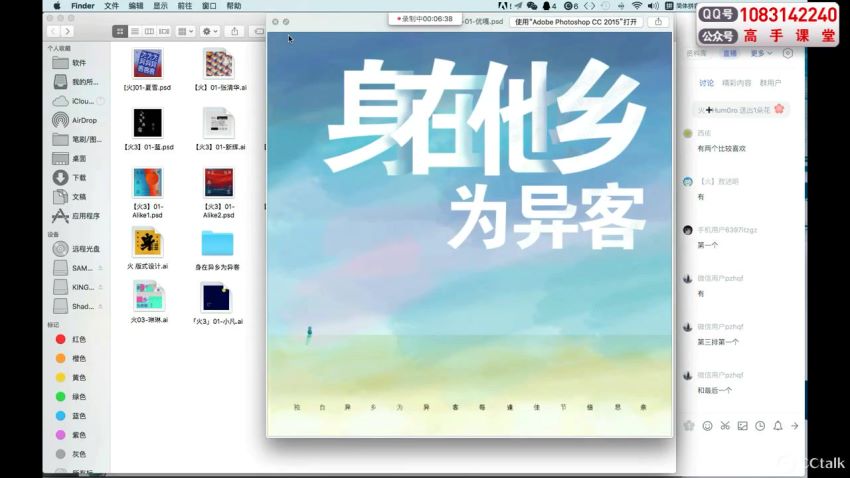
Task: Switch the Finder to Cover Flow view
Action: click(x=164, y=31)
